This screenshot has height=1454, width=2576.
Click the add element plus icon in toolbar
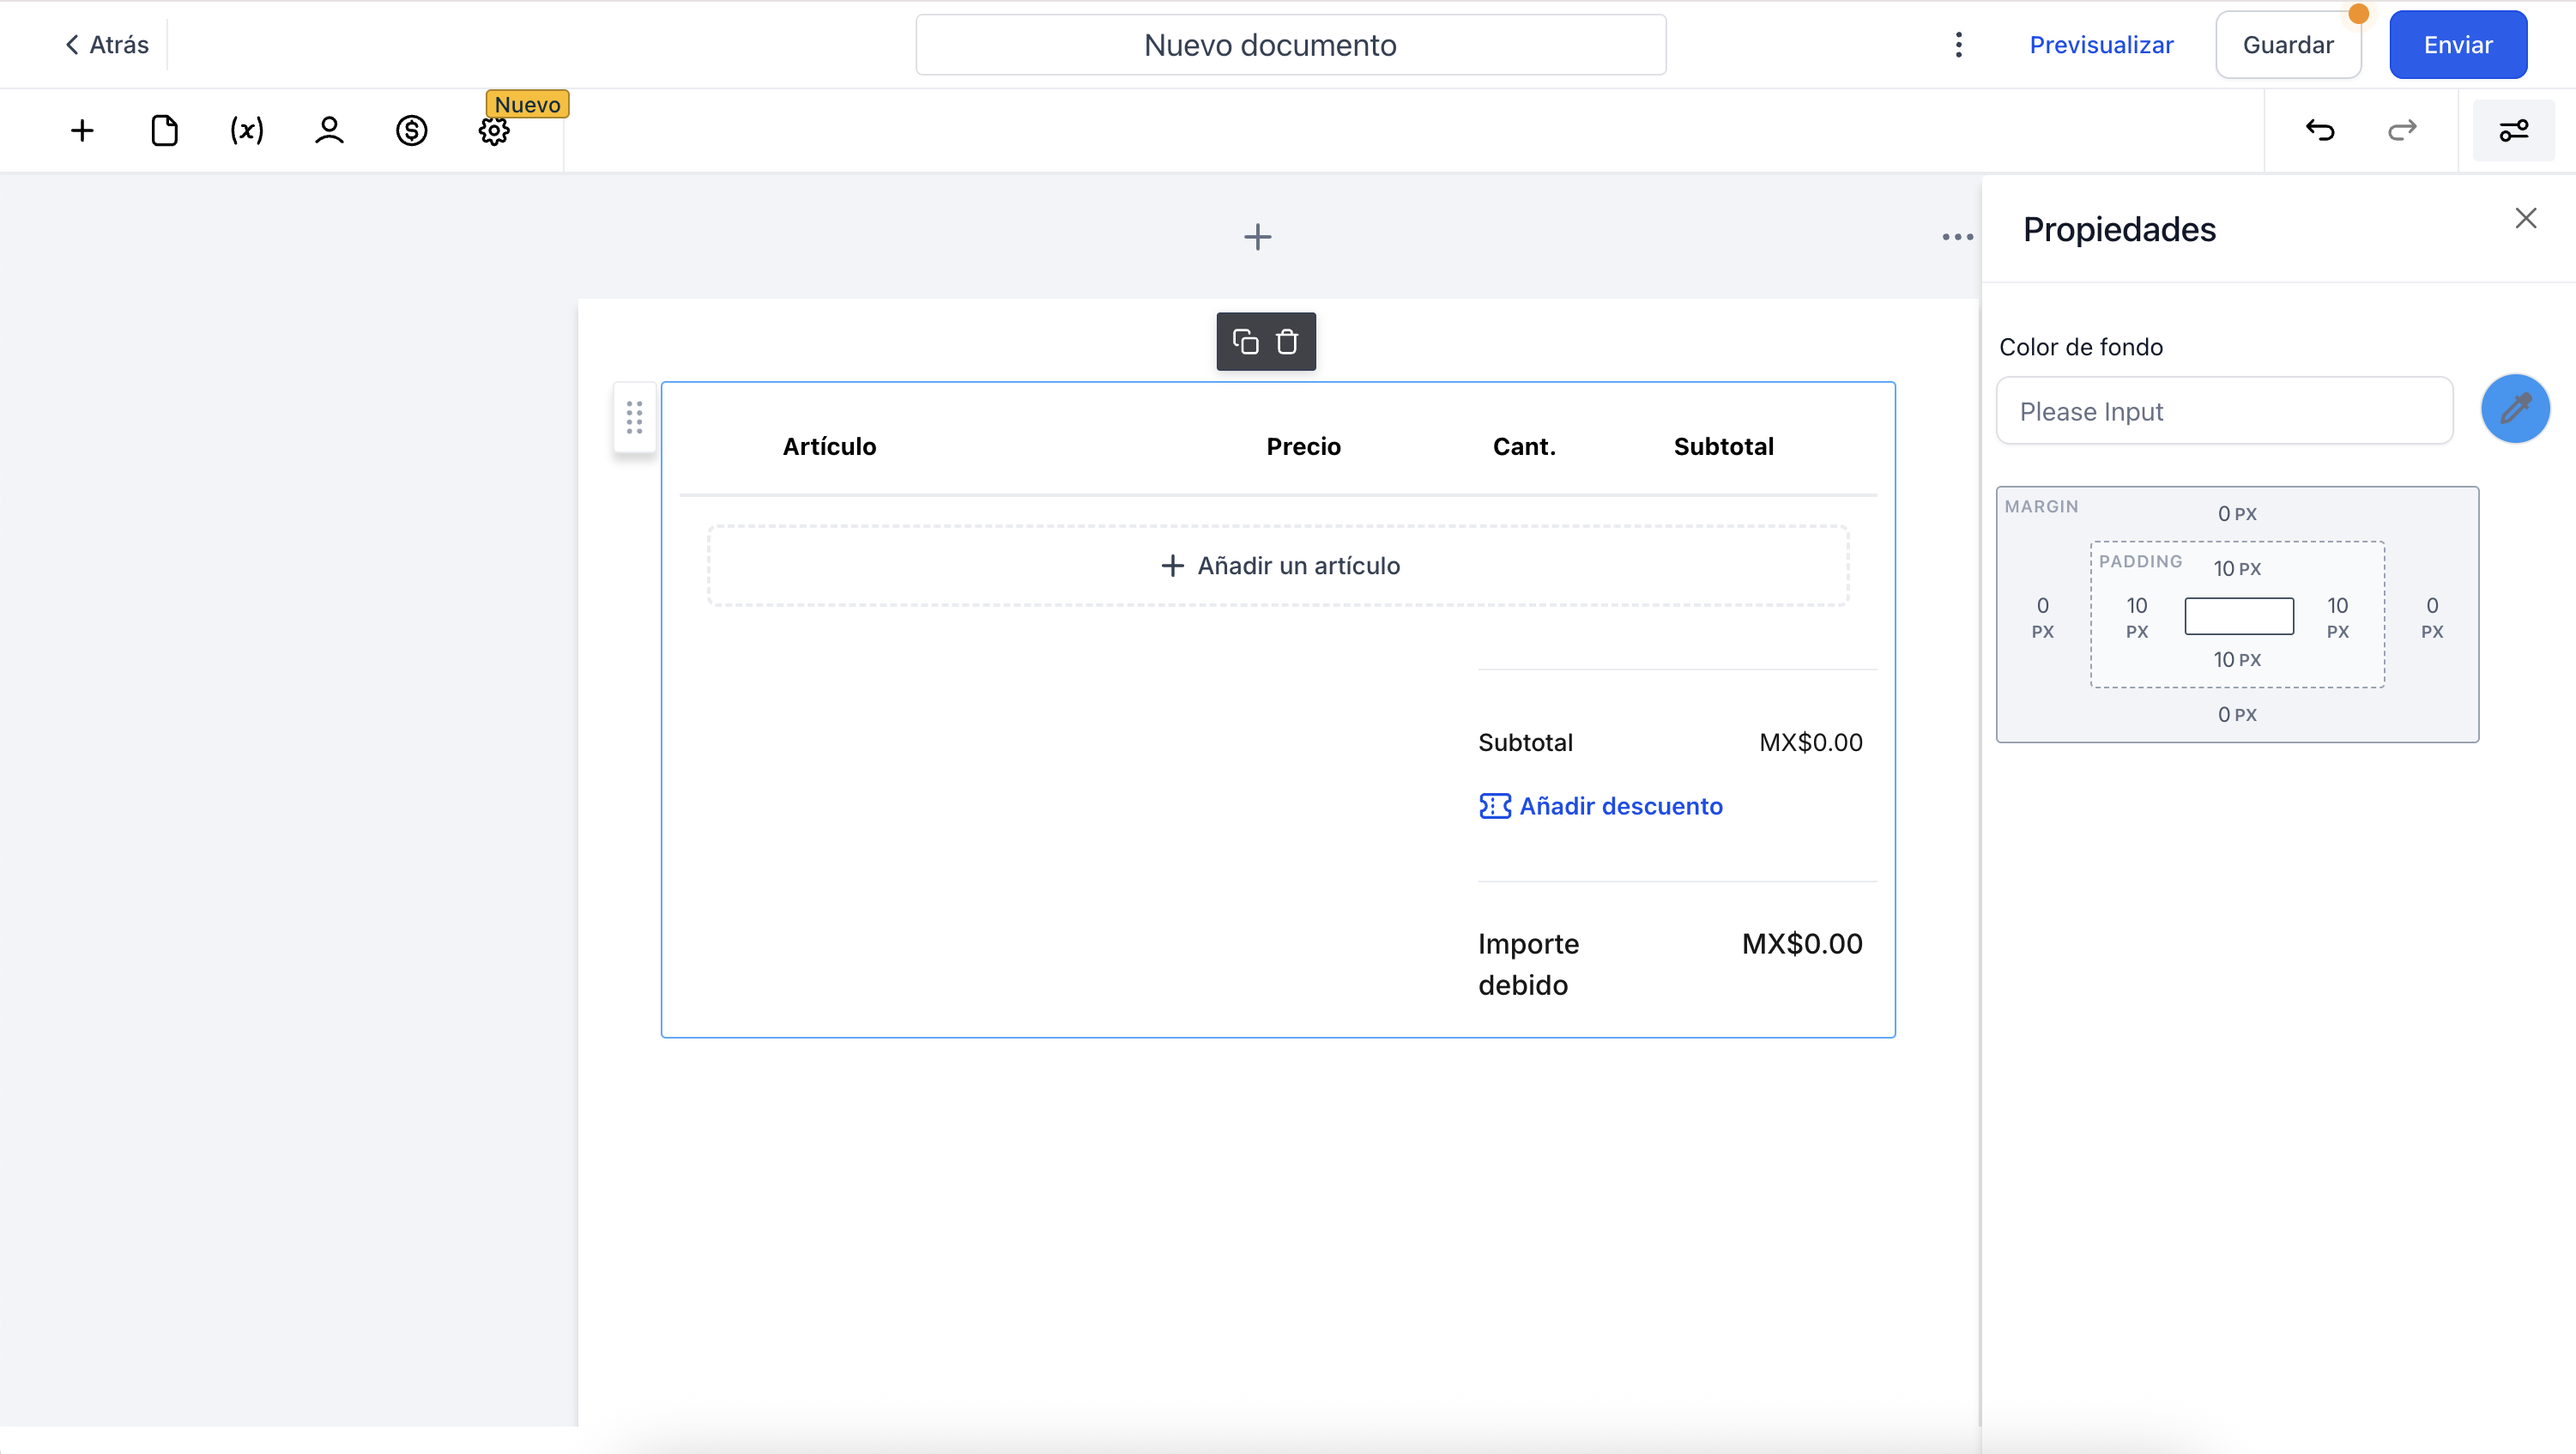(x=82, y=131)
